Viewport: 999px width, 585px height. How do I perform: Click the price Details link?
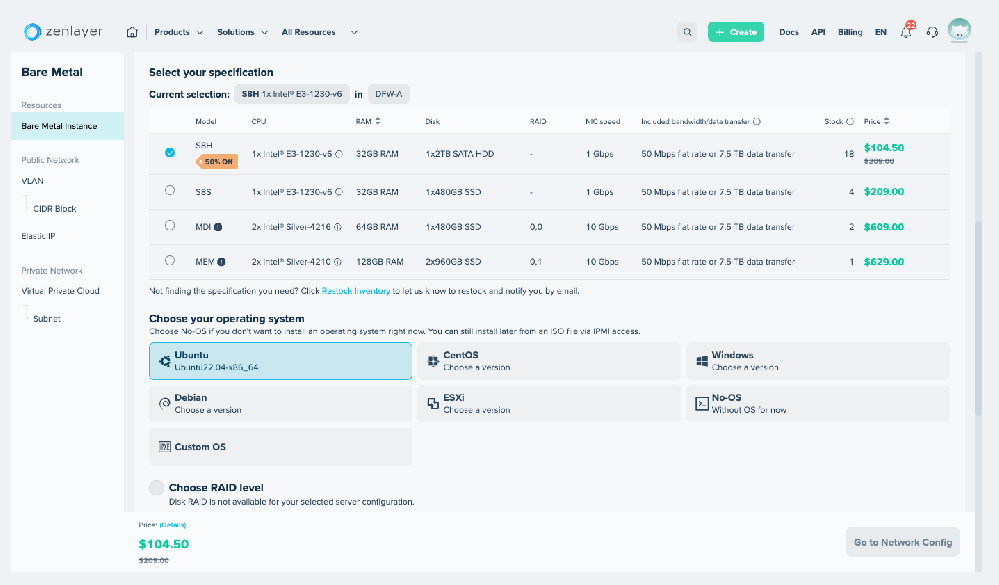[x=173, y=525]
